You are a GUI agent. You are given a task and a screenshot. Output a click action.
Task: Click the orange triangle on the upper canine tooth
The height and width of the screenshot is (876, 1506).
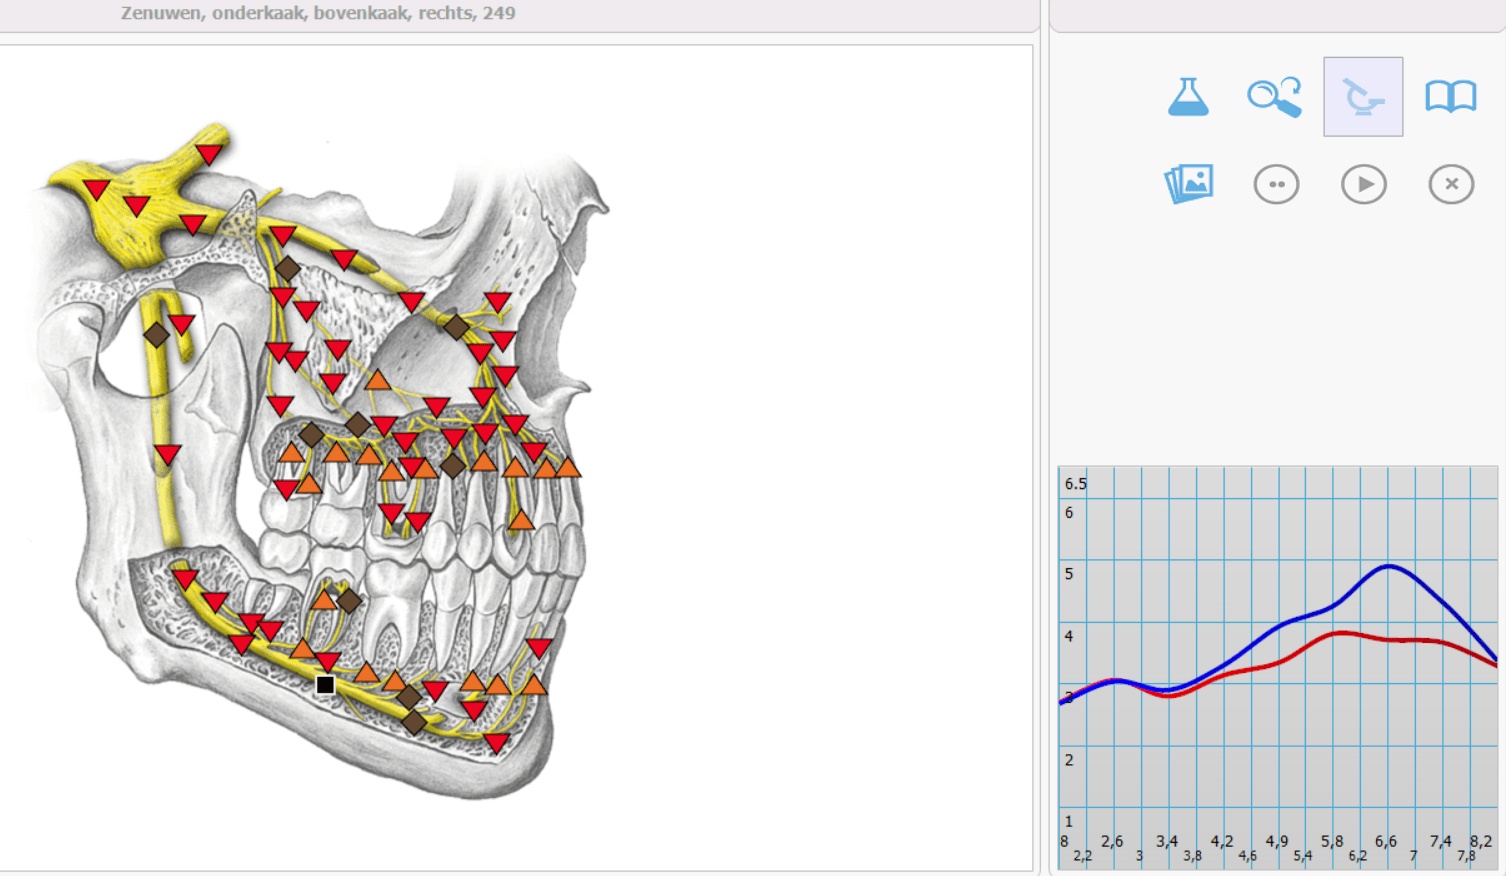coord(520,518)
